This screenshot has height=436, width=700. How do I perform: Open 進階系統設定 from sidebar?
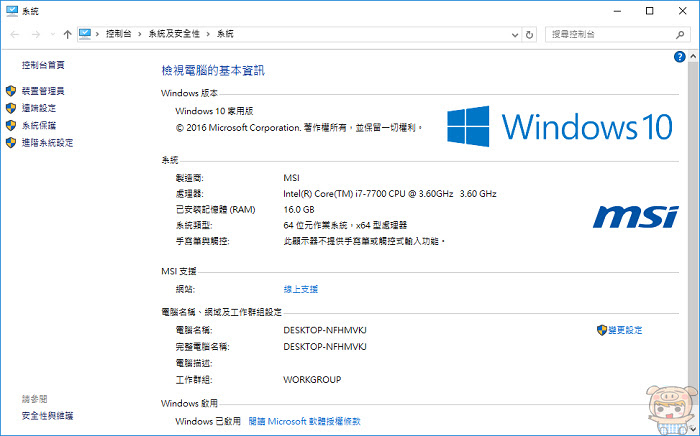click(47, 143)
